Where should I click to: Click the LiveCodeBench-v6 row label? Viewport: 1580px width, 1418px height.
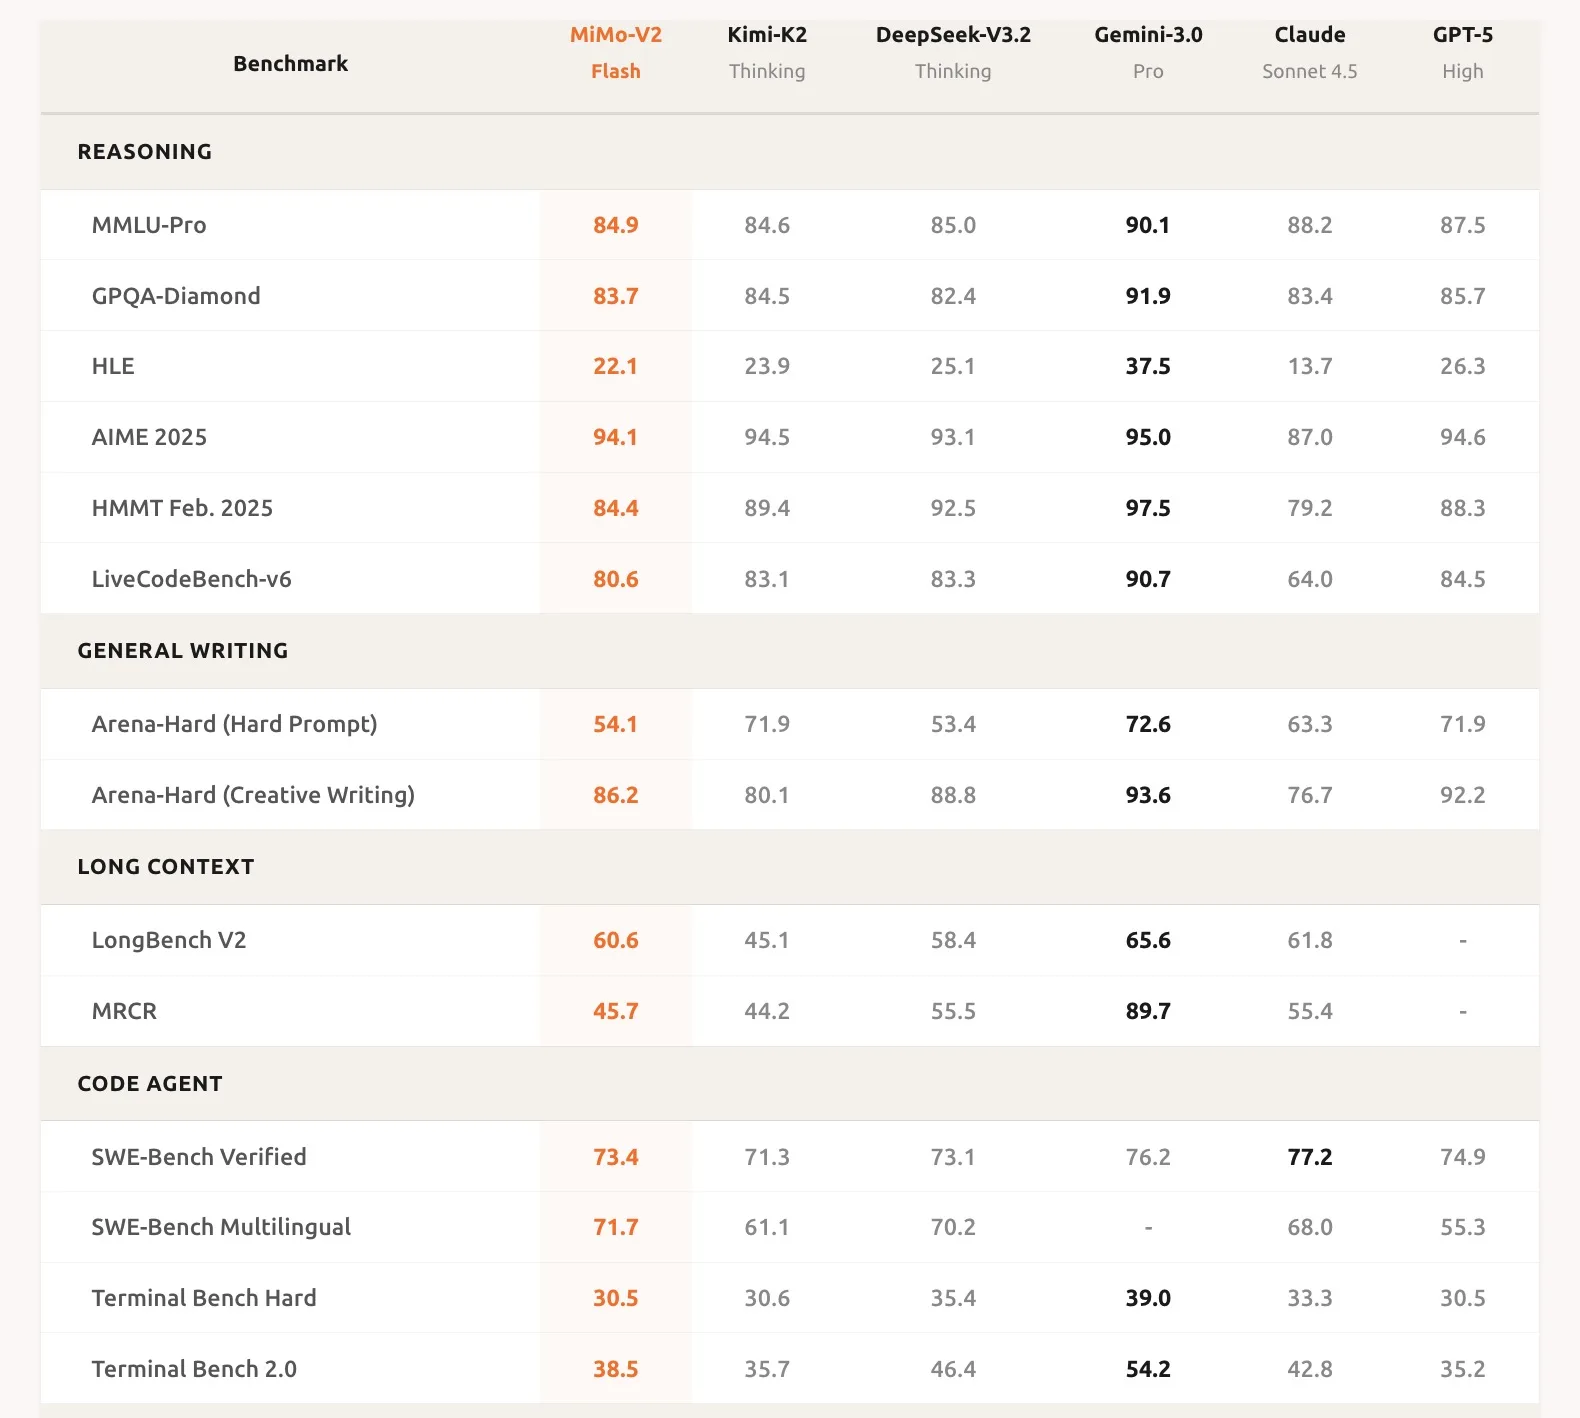tap(191, 579)
